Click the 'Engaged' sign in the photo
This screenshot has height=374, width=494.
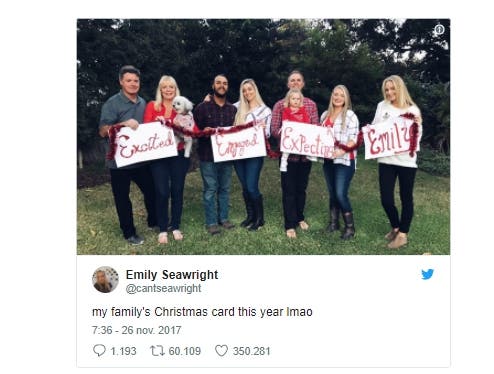click(x=238, y=145)
